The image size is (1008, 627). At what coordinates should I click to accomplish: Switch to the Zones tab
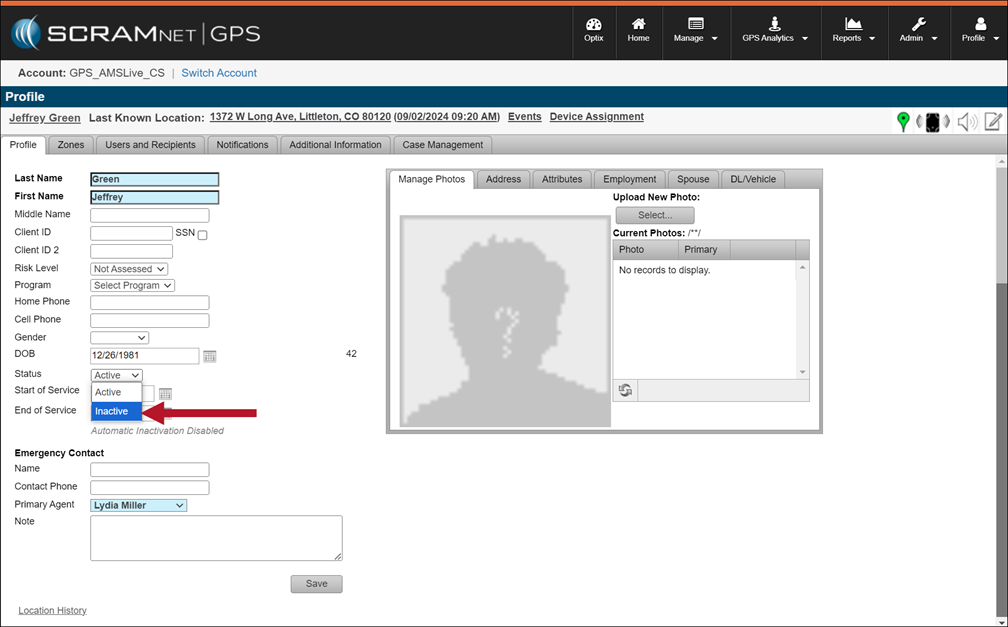[x=70, y=145]
